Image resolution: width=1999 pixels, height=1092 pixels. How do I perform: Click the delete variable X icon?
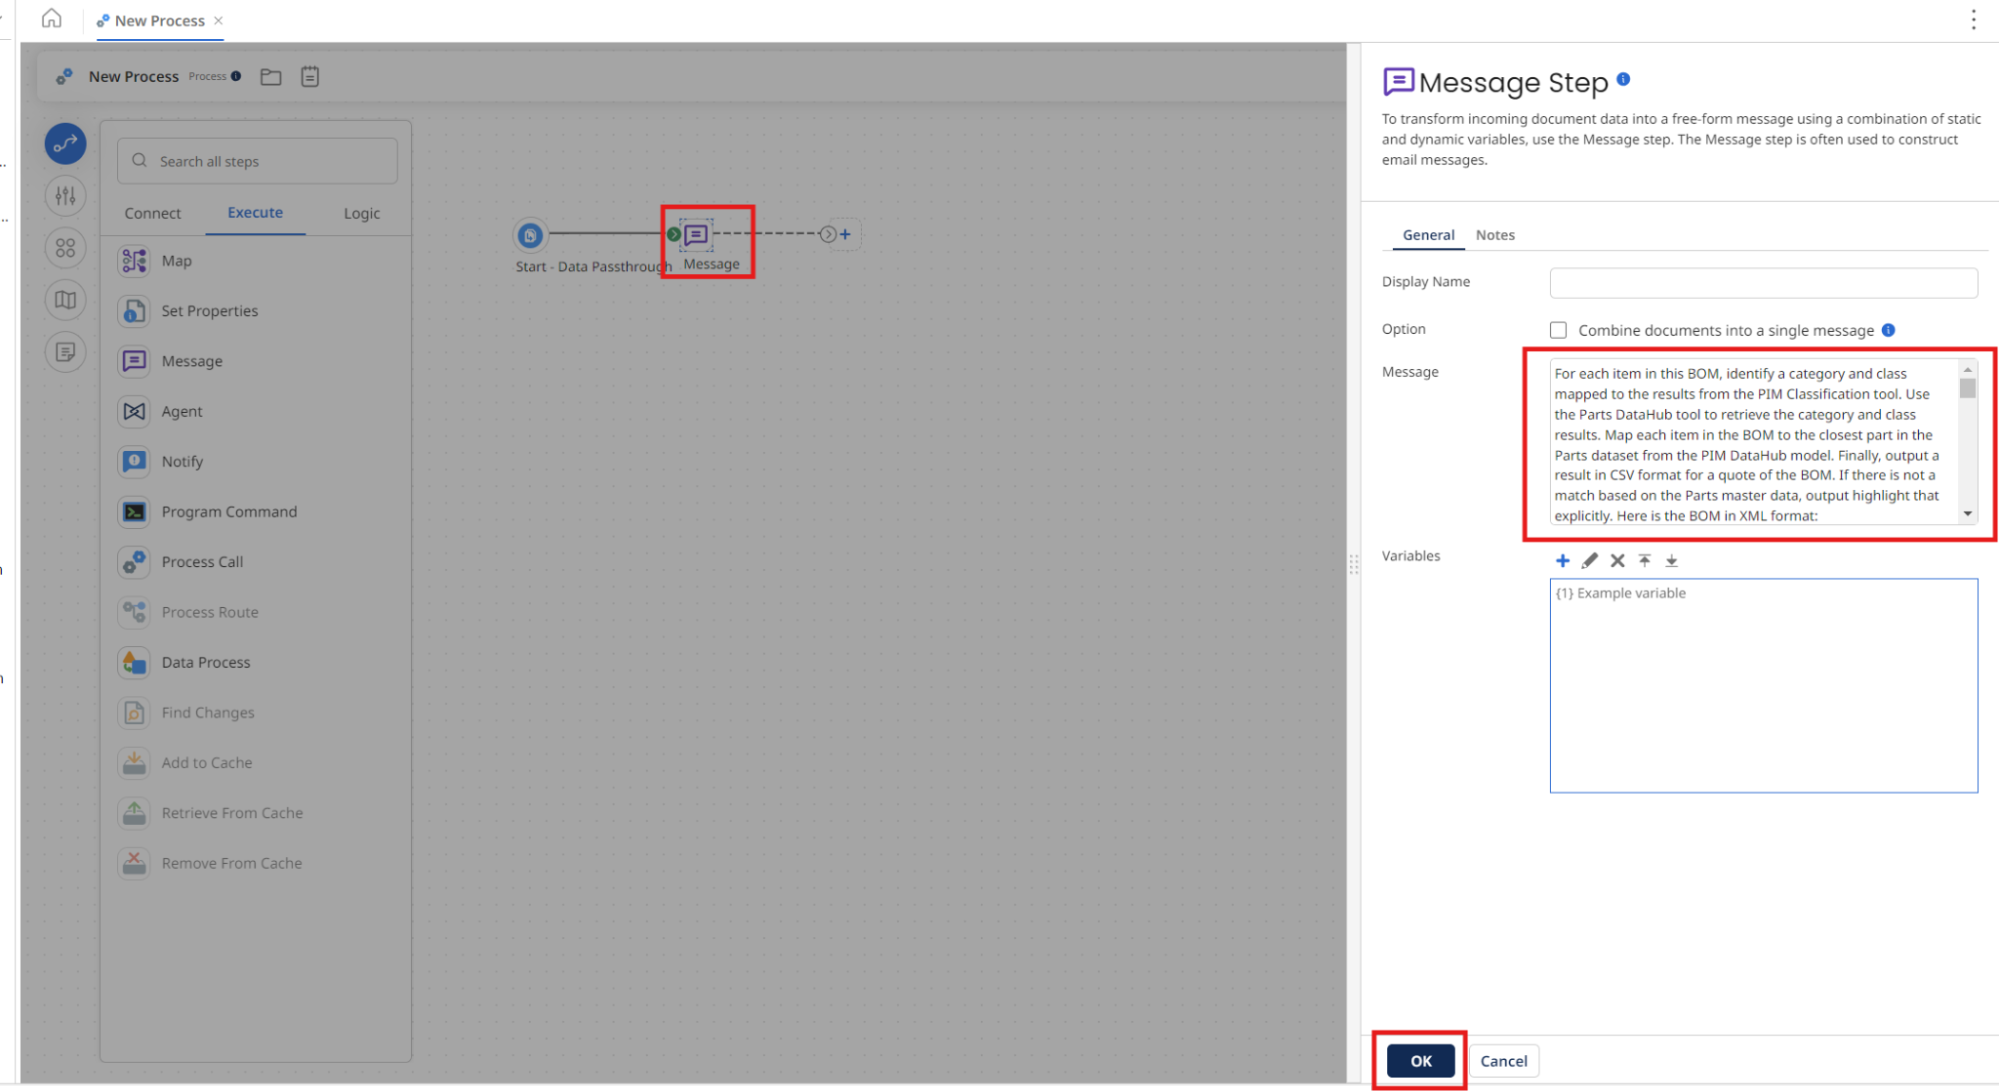pyautogui.click(x=1617, y=561)
